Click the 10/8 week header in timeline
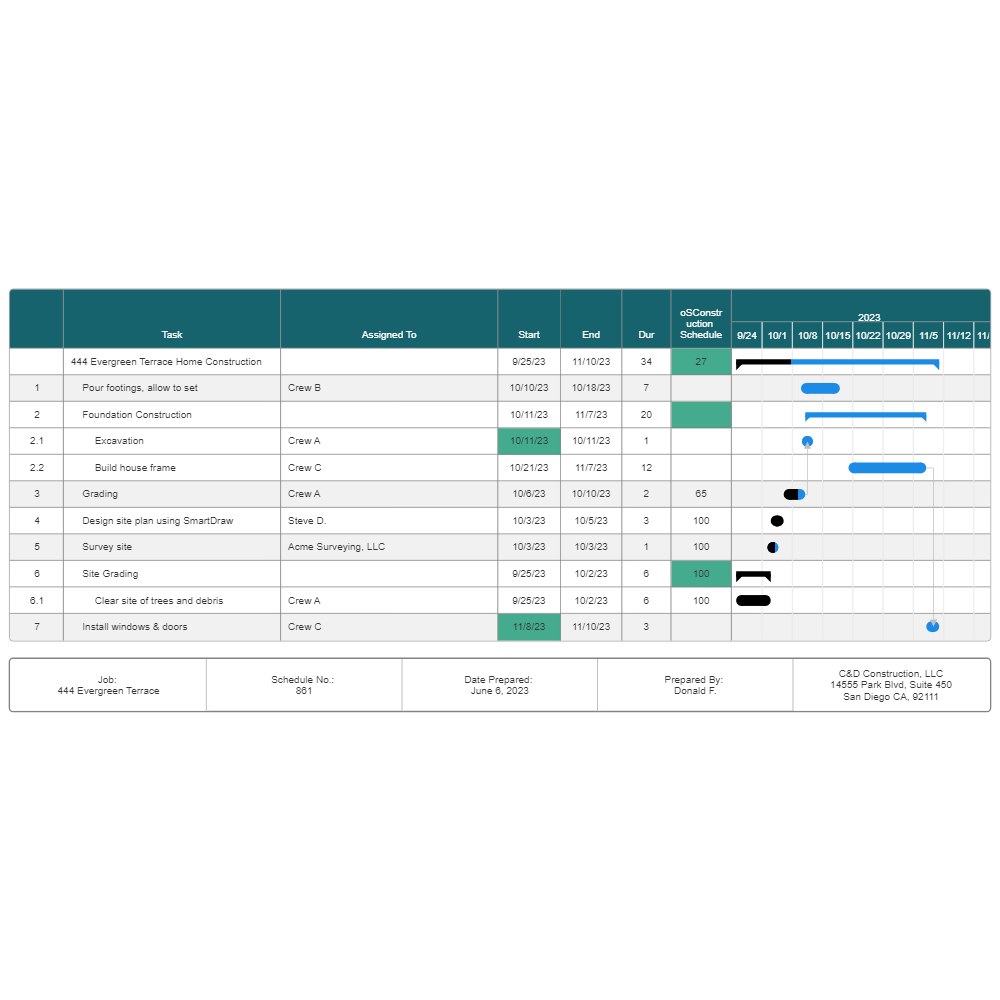The width and height of the screenshot is (1000, 1000). click(807, 335)
